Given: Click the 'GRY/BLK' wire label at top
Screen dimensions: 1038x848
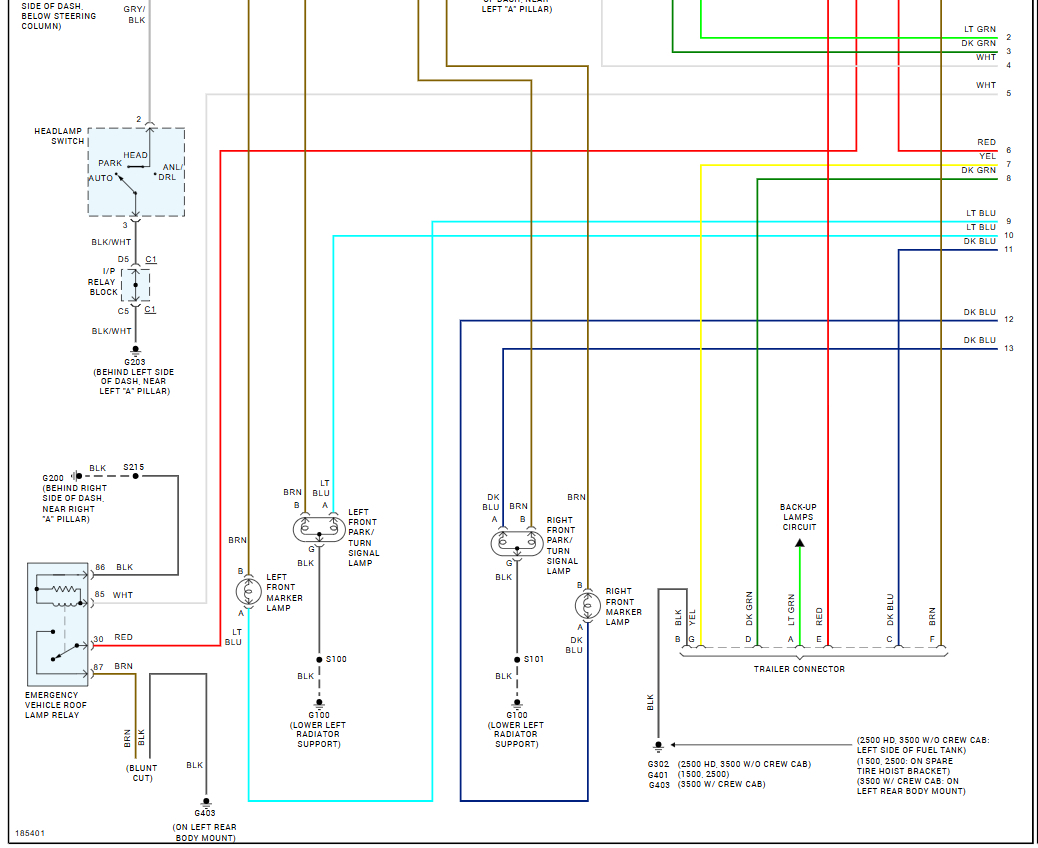Looking at the screenshot, I should [134, 15].
